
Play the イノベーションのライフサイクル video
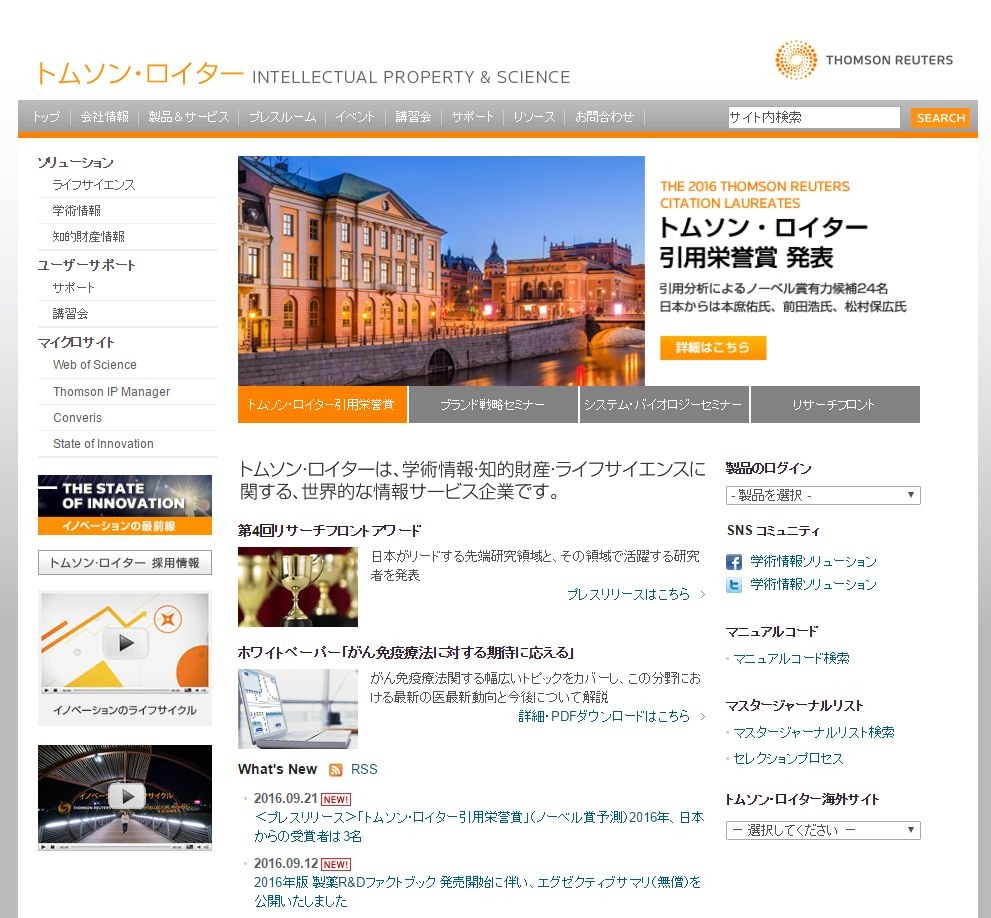pyautogui.click(x=125, y=644)
